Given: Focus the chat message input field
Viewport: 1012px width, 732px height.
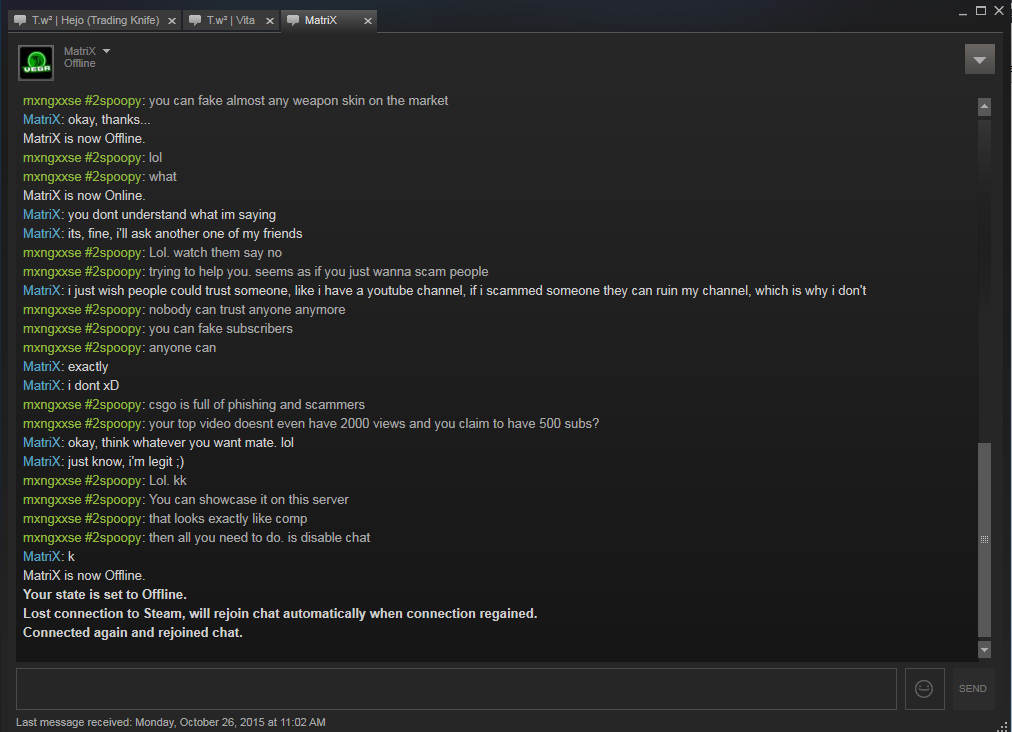Looking at the screenshot, I should click(x=456, y=689).
